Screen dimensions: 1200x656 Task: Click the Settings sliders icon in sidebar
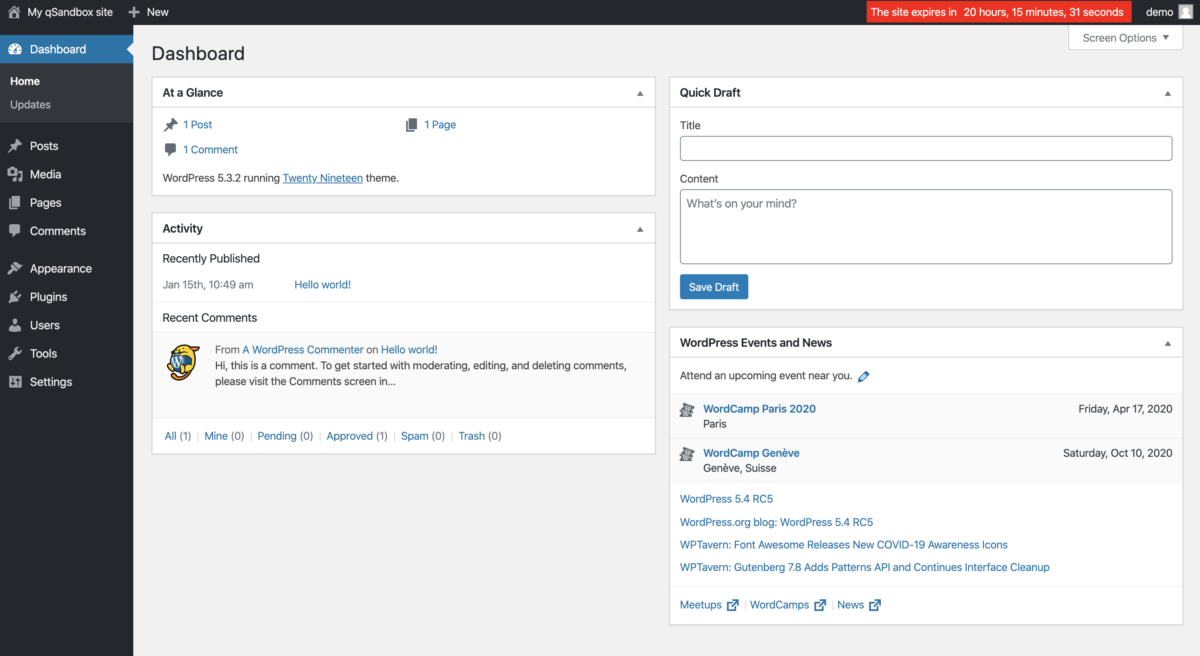(x=15, y=382)
